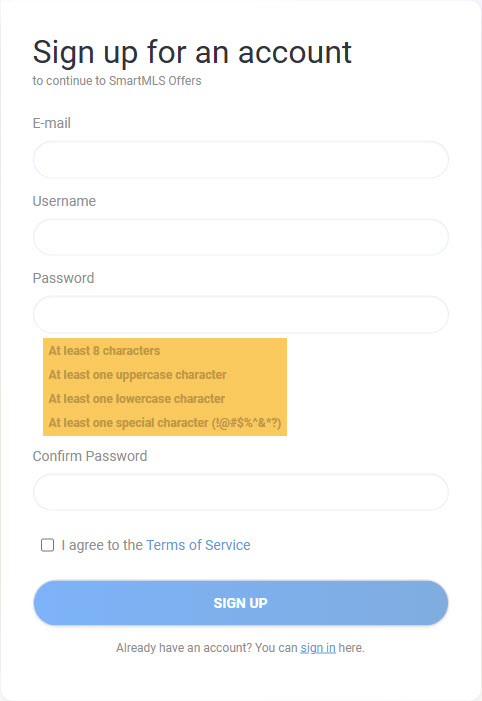This screenshot has height=701, width=482.
Task: Click the special character requirement hint
Action: (x=165, y=423)
